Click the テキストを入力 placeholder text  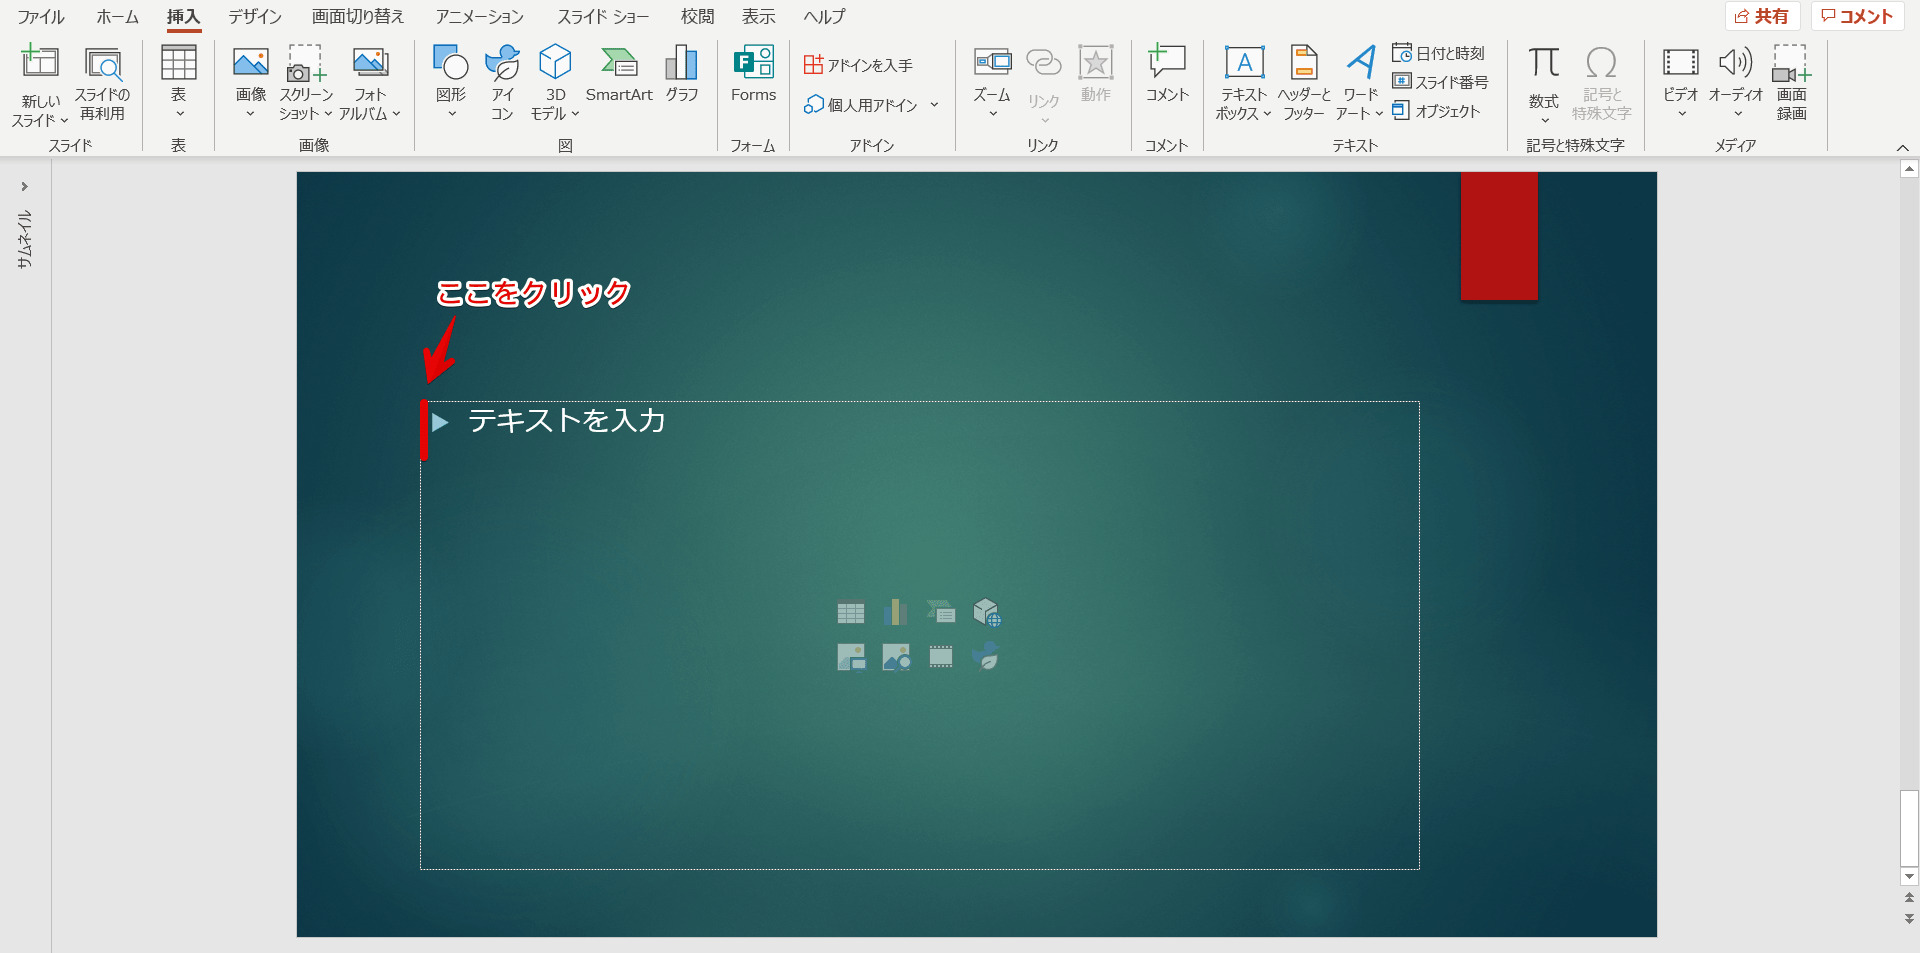tap(567, 420)
